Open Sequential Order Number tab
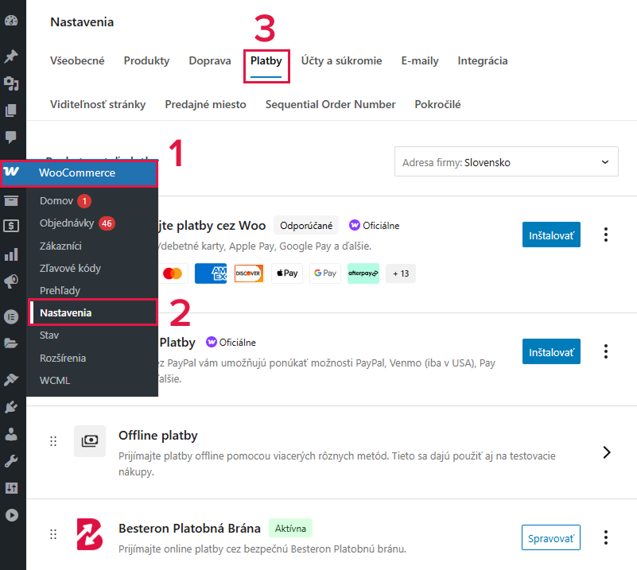The height and width of the screenshot is (570, 637). click(330, 104)
